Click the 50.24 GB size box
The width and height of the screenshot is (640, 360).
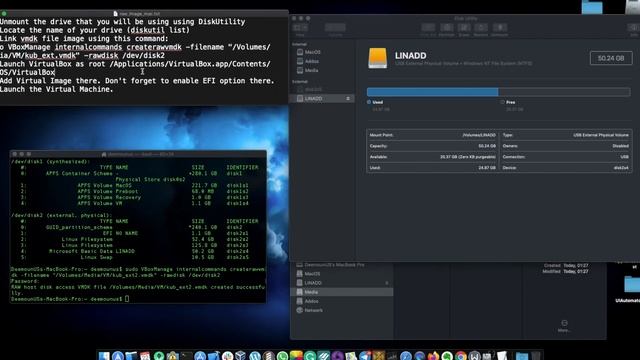(x=611, y=58)
